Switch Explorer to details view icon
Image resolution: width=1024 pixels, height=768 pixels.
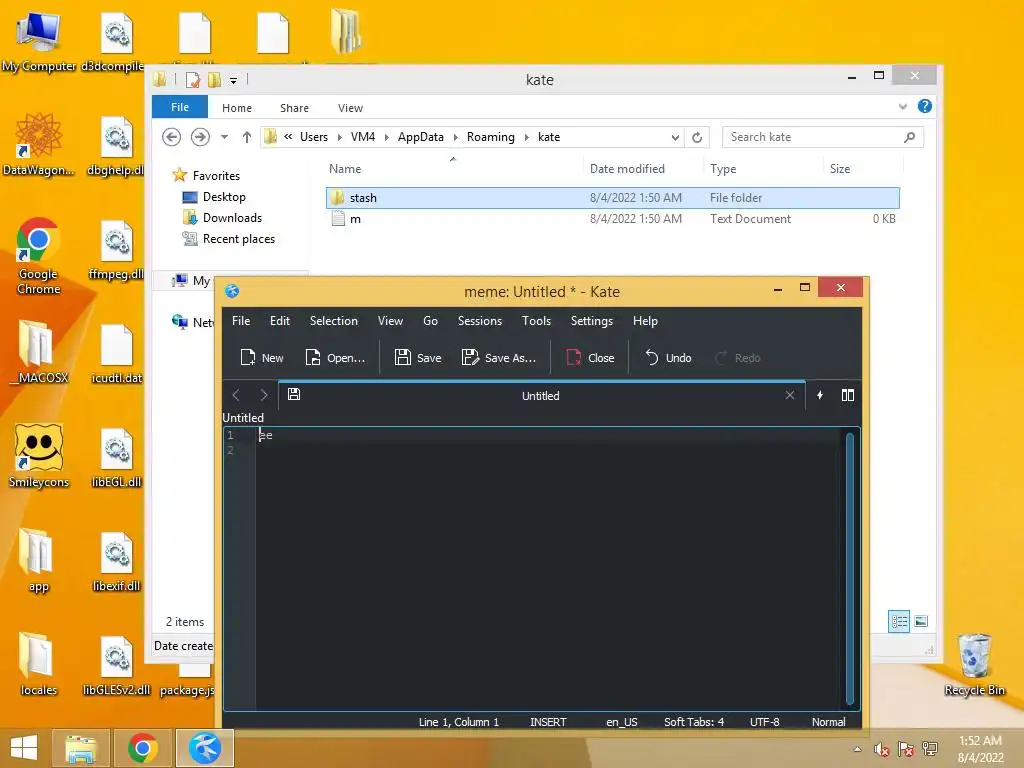(x=899, y=621)
